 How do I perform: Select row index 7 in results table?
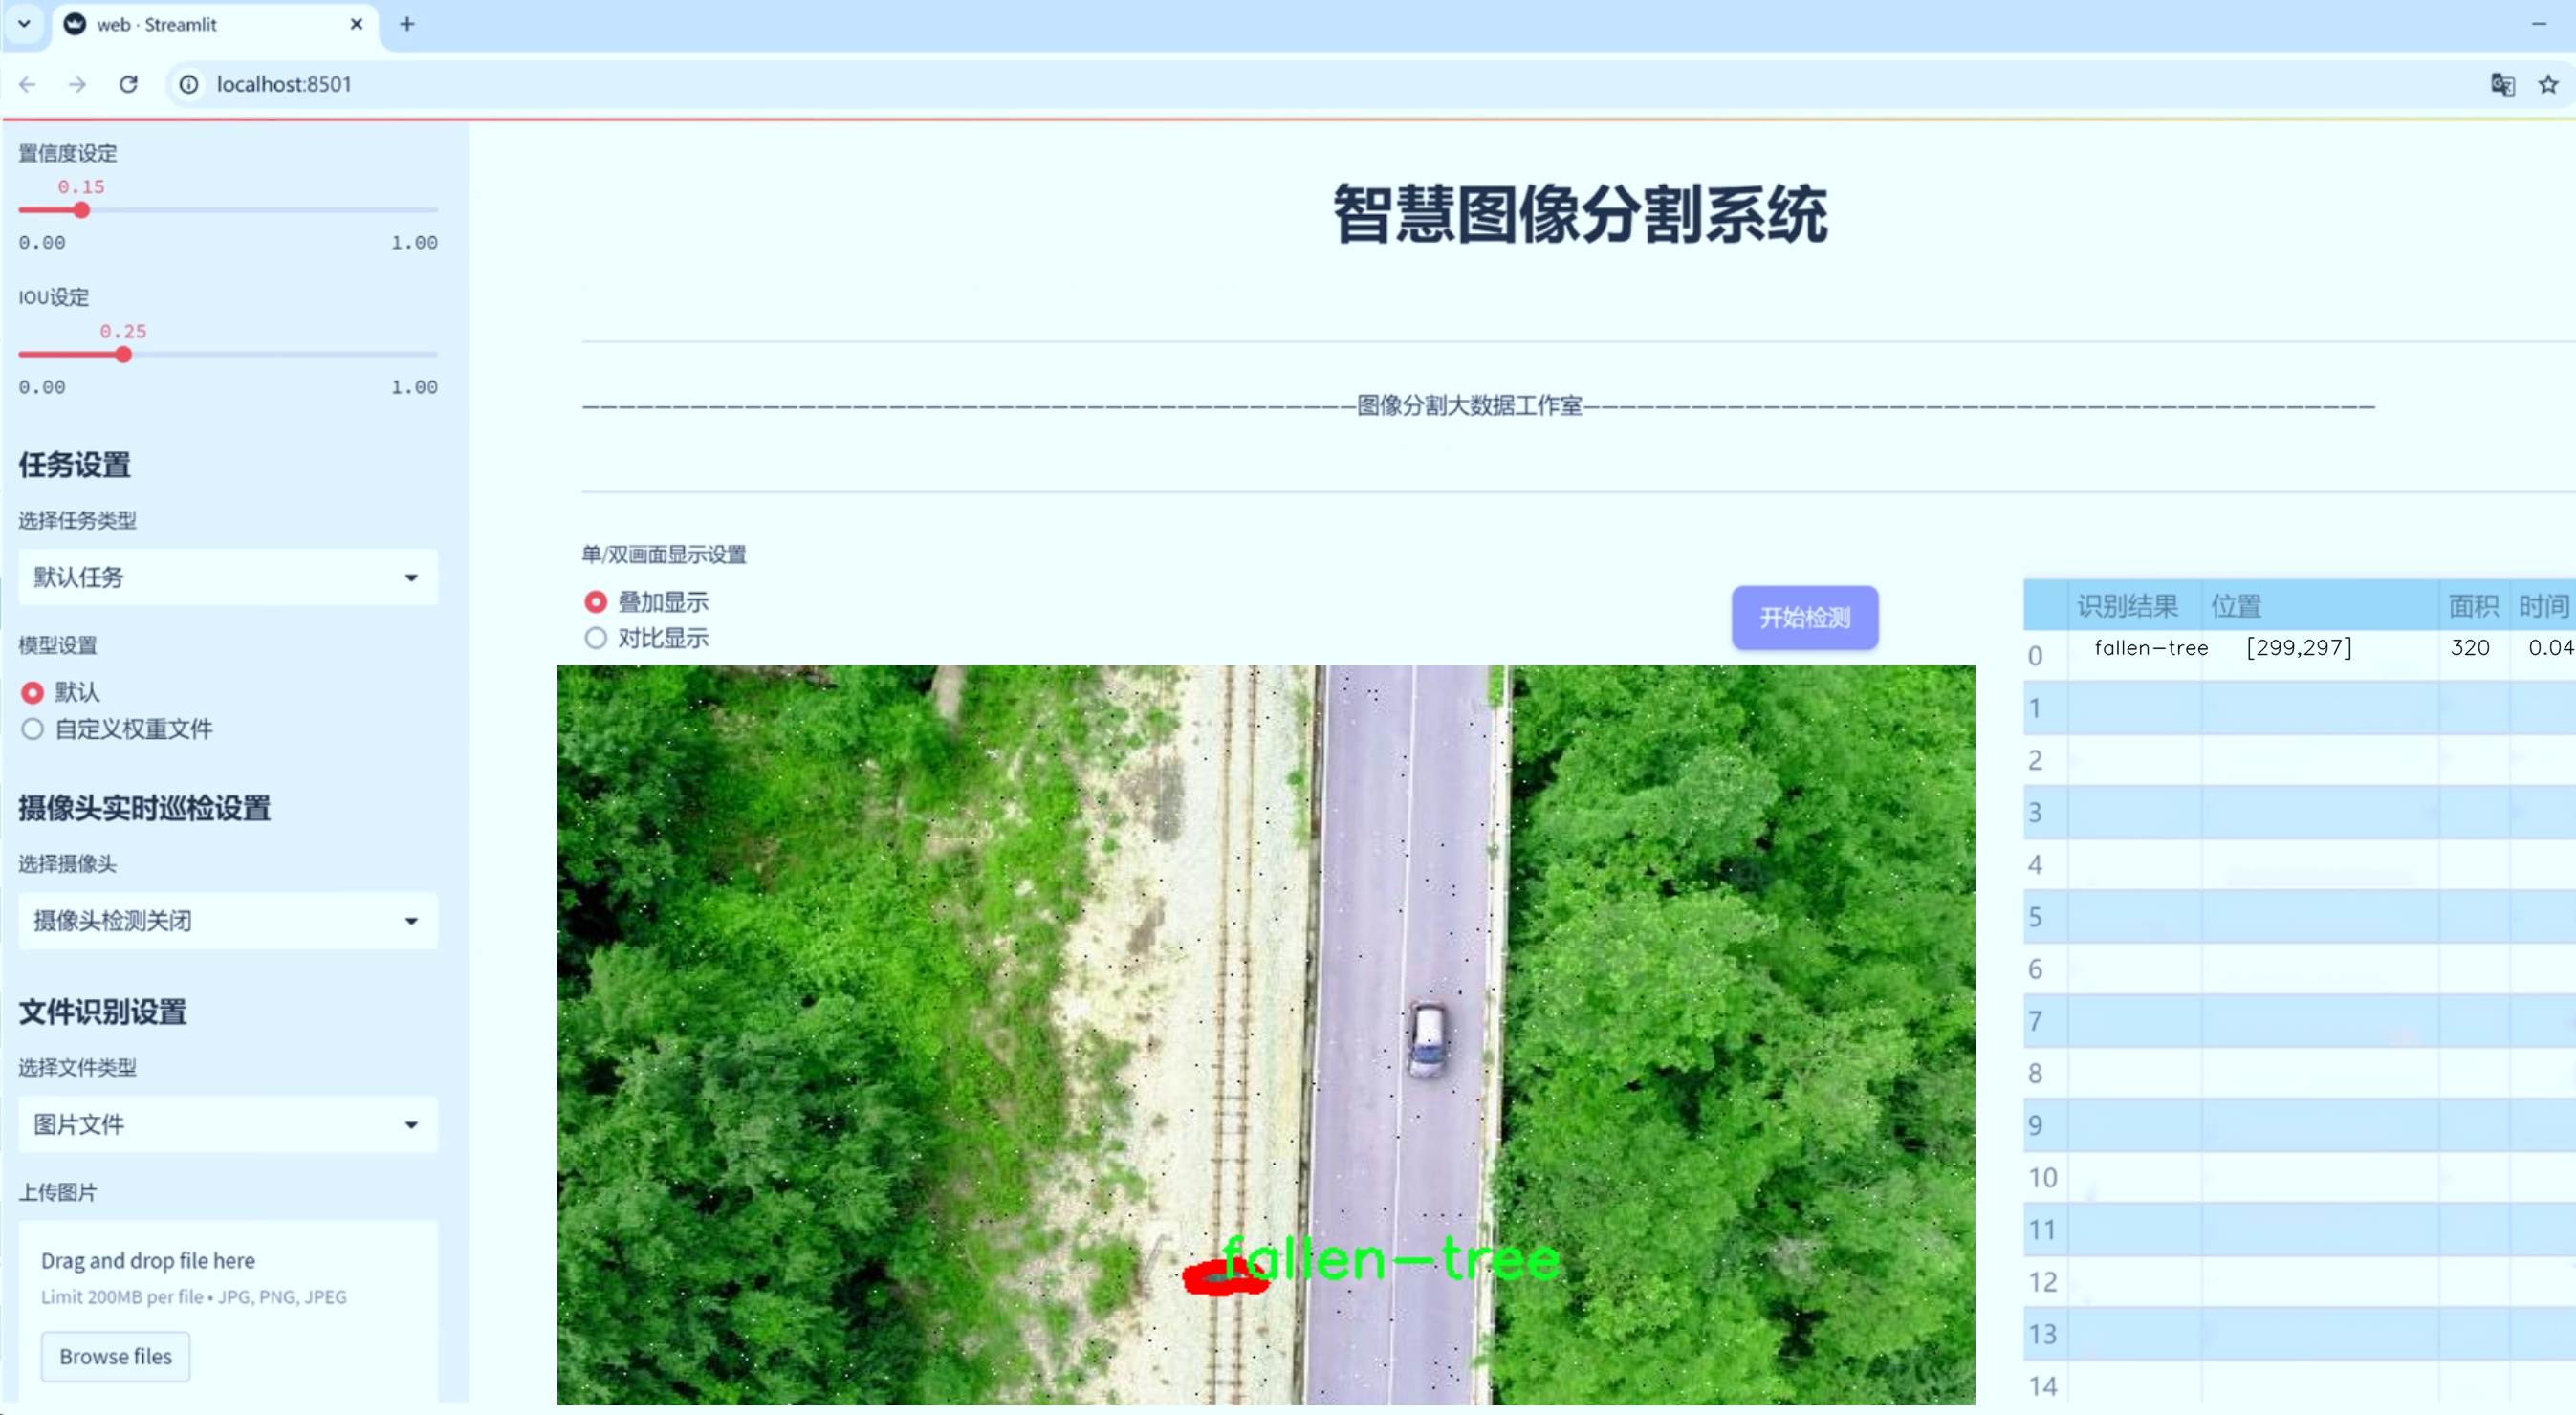(2045, 1021)
